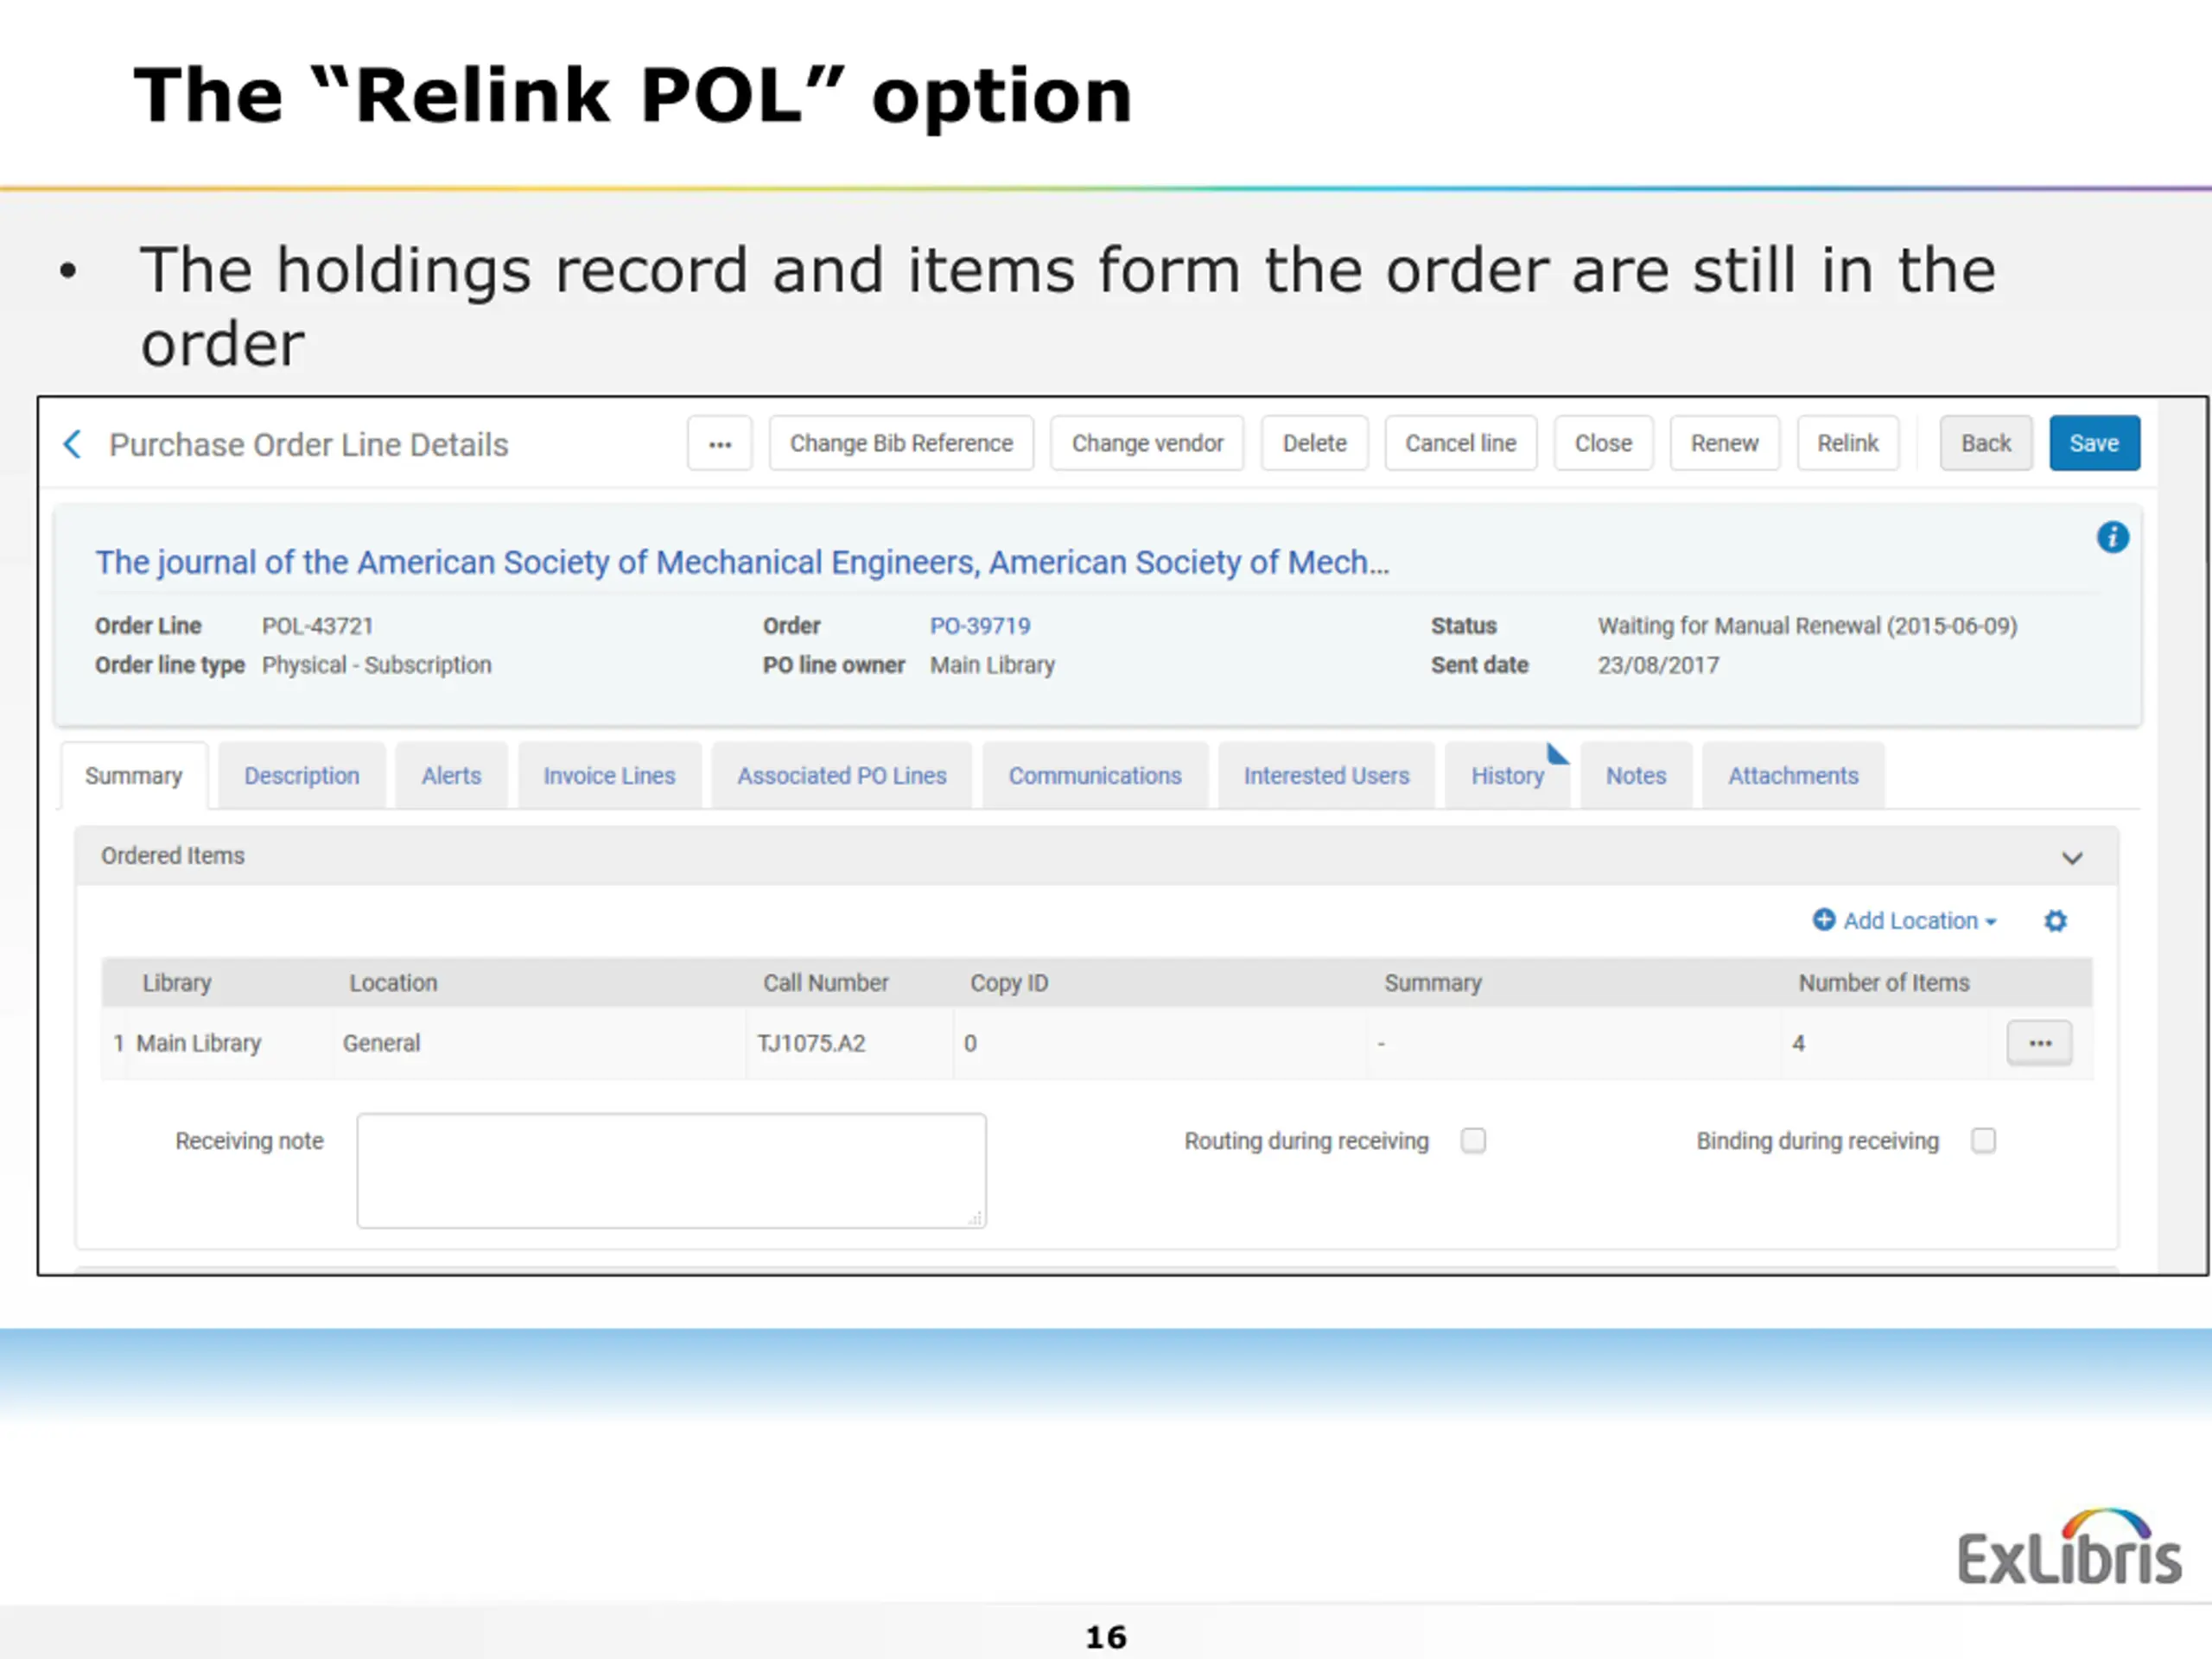Open the Alerts tab

click(x=451, y=776)
